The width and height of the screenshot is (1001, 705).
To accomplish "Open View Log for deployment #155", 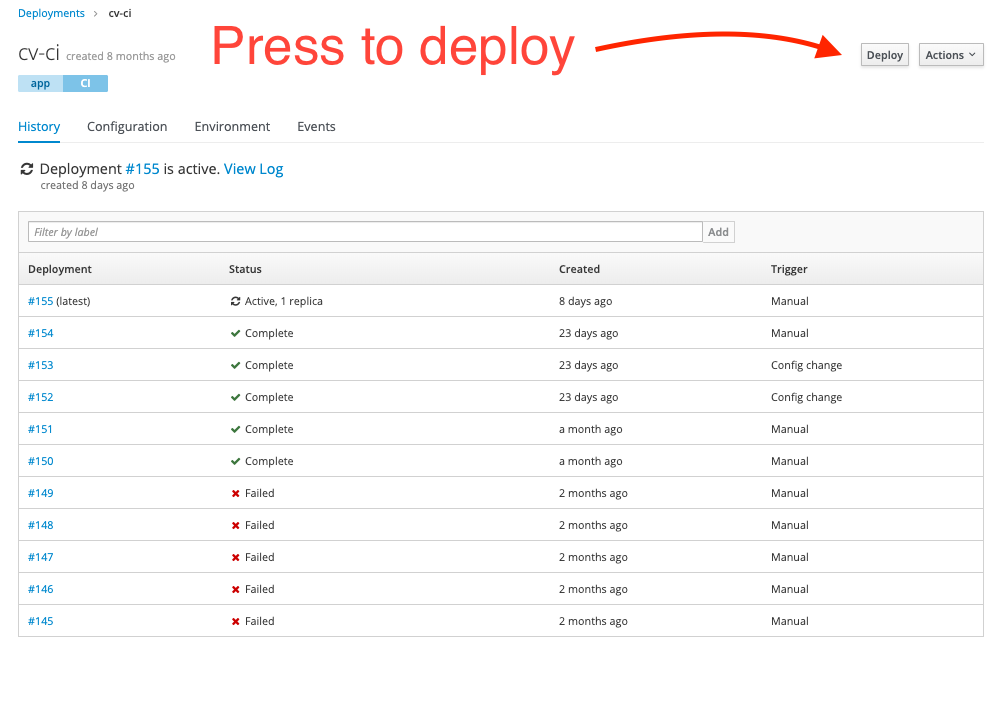I will [253, 168].
